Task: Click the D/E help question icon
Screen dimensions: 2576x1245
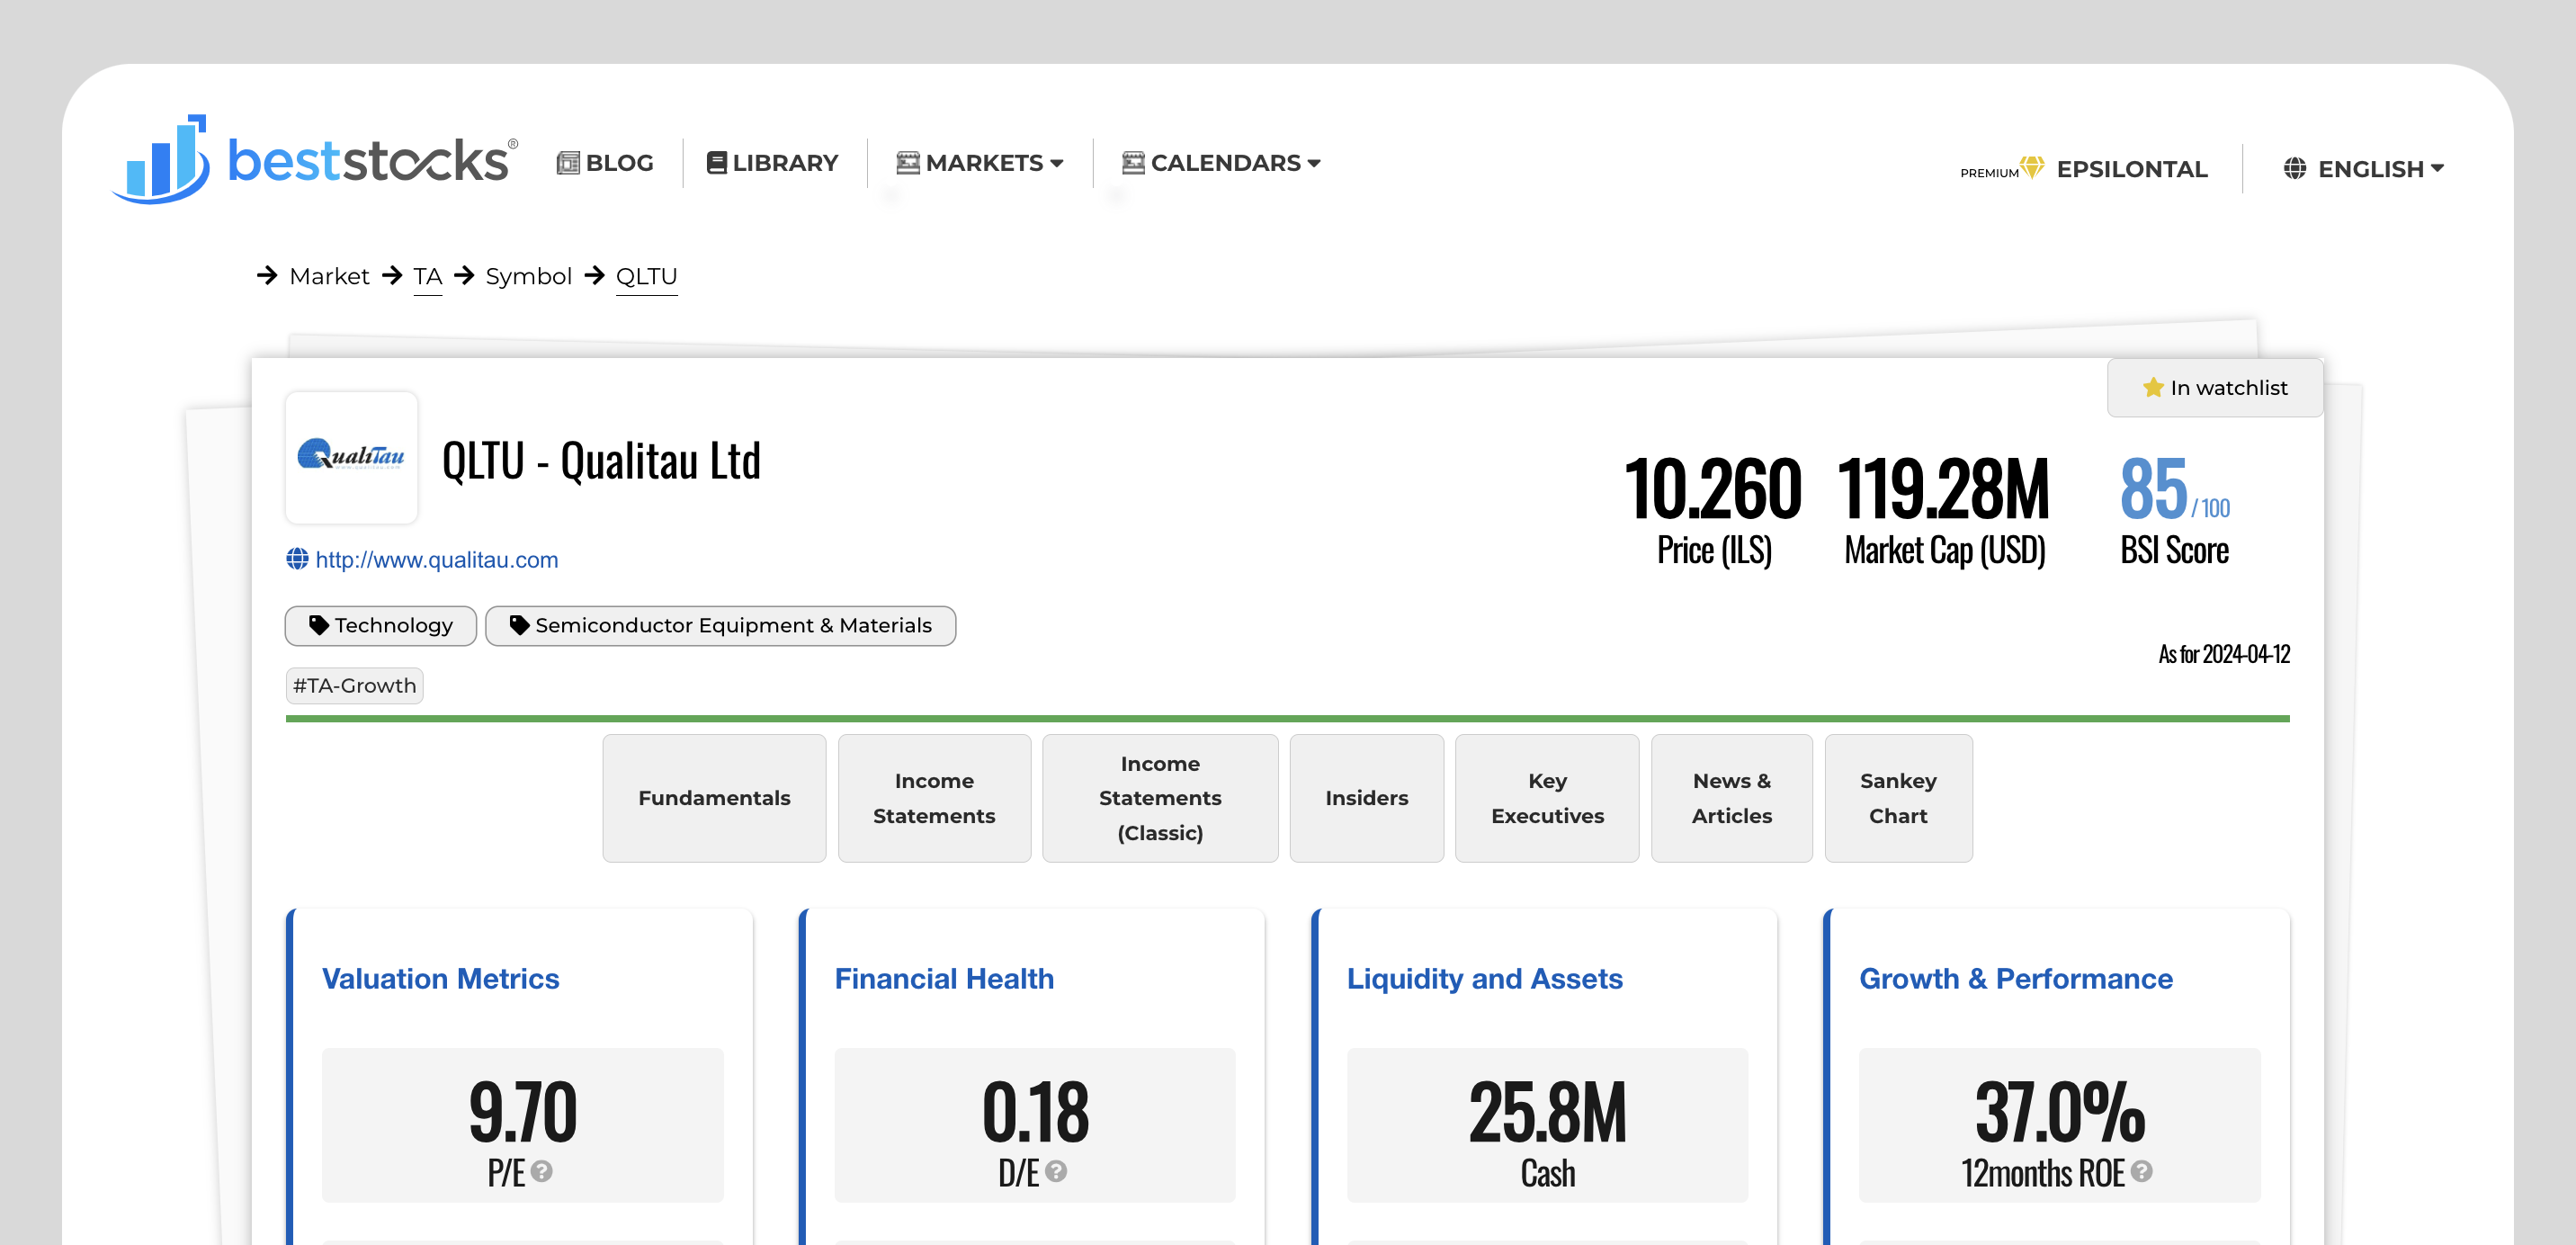Action: 1055,1171
